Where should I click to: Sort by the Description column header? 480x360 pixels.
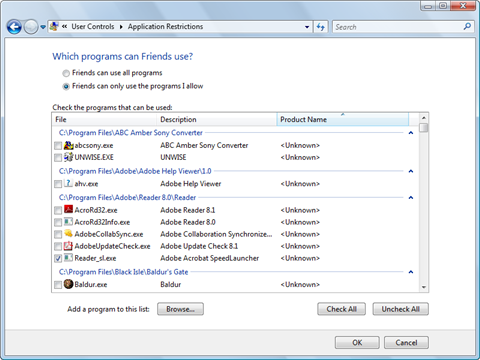217,119
